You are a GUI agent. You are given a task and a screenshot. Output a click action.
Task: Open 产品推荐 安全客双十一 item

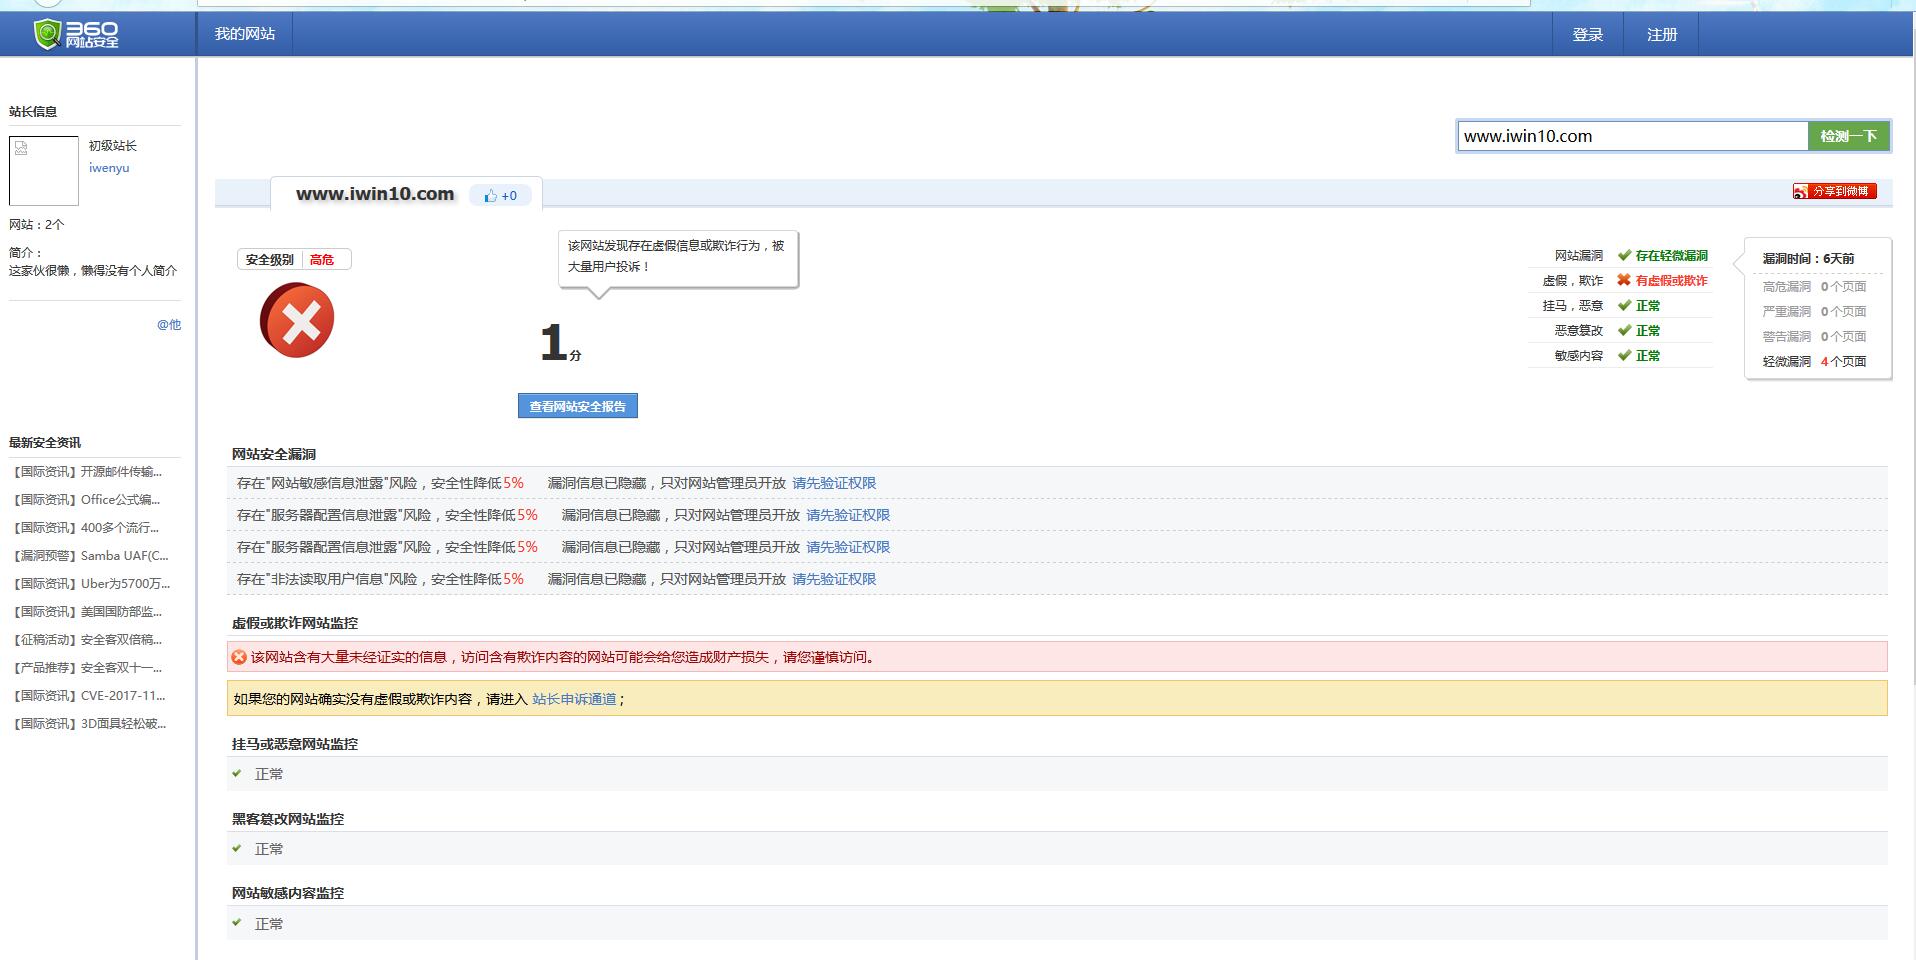click(87, 668)
